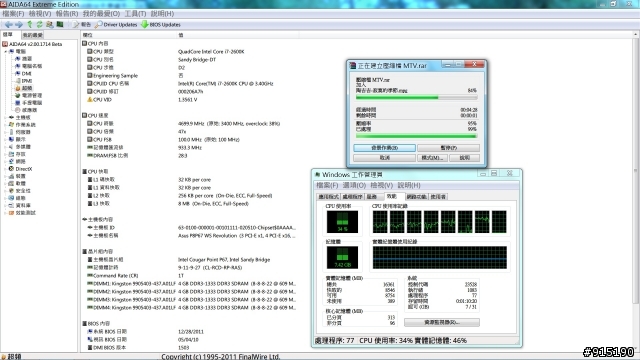Click the 模式(M)... button in compression dialog
The width and height of the screenshot is (640, 360).
point(432,158)
